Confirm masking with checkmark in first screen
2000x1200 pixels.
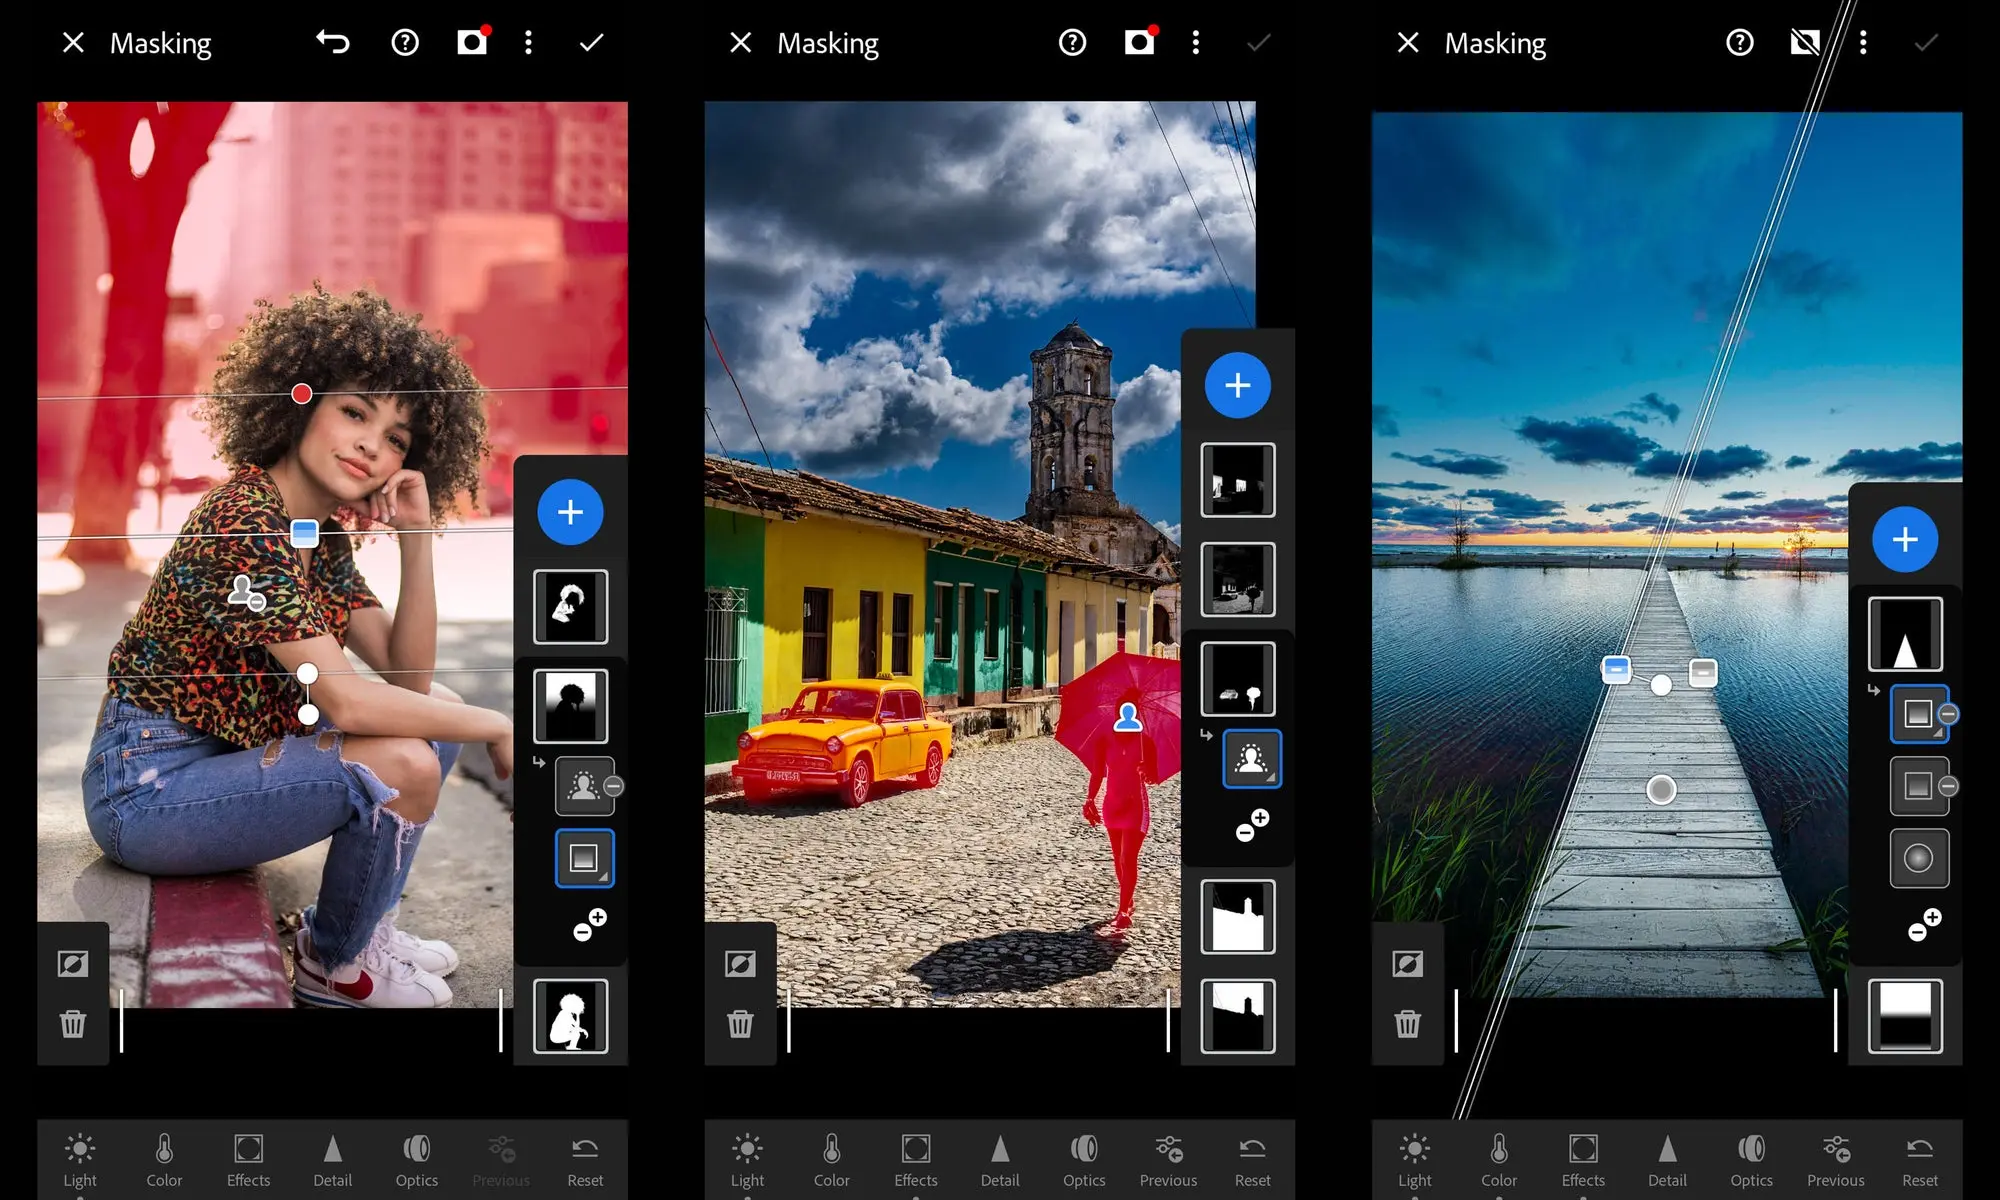point(591,42)
